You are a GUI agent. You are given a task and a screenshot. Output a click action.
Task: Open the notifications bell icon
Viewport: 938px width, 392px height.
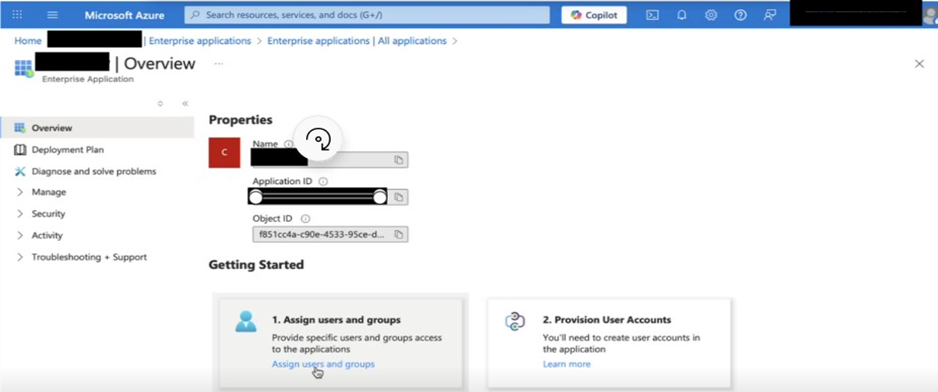(682, 16)
